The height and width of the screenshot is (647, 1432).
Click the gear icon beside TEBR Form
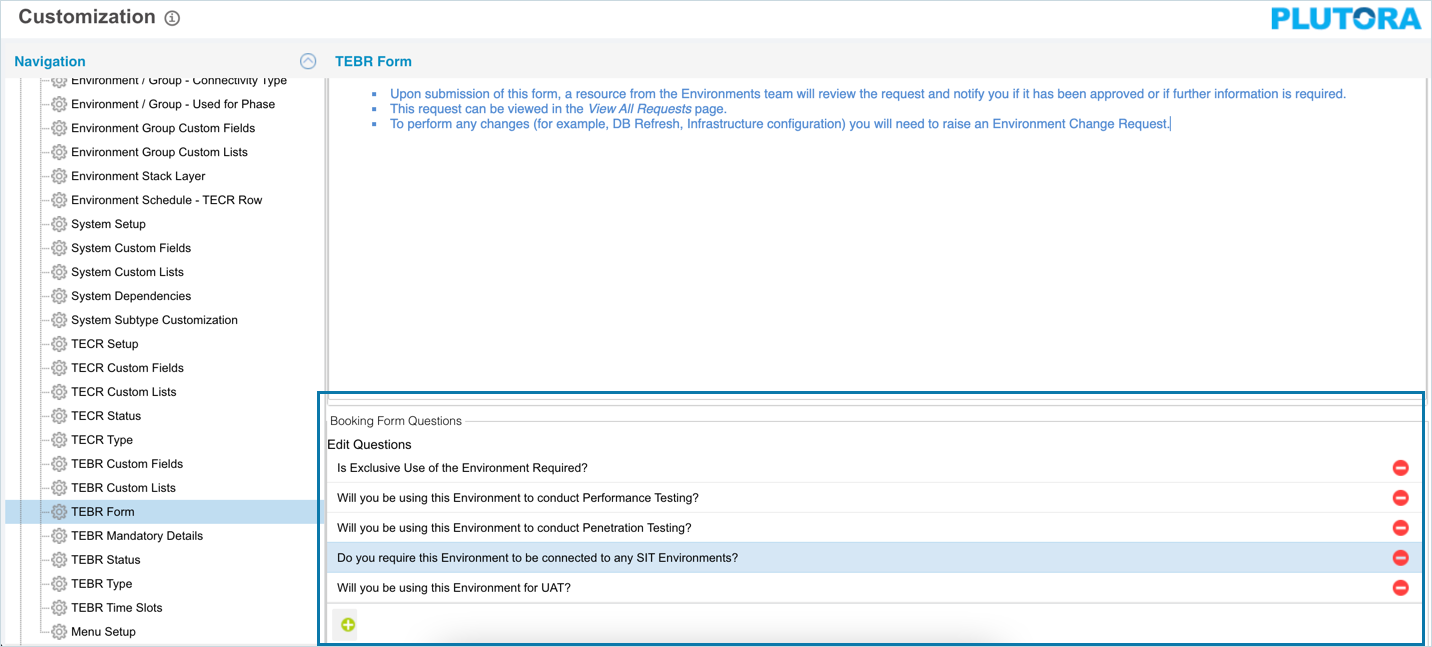click(x=59, y=512)
